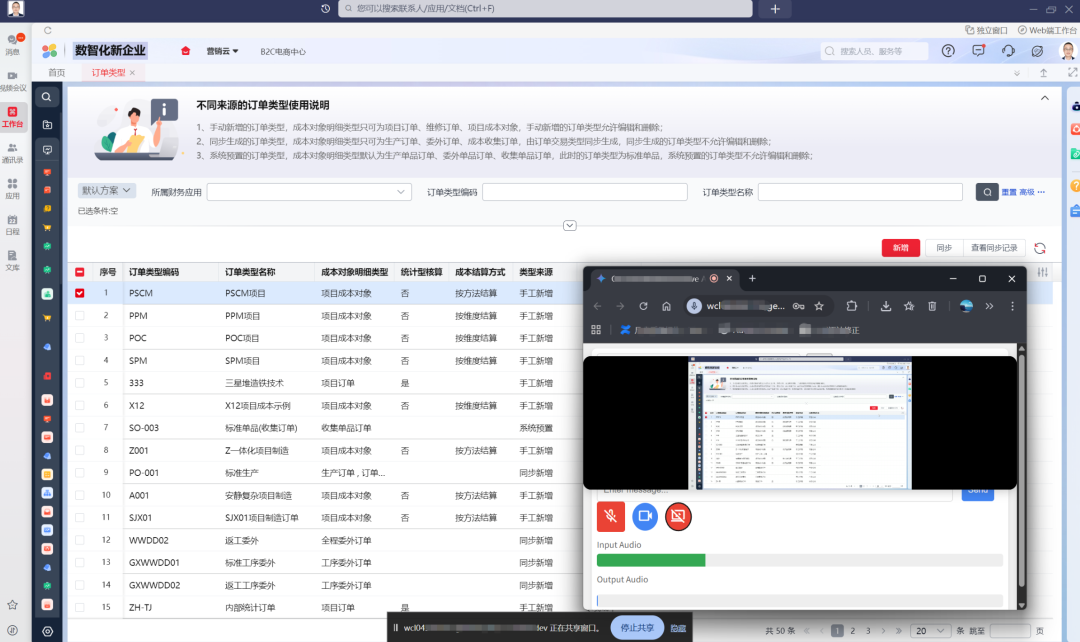The width and height of the screenshot is (1080, 642).
Task: Mute the microphone in the meeting window
Action: pos(611,518)
